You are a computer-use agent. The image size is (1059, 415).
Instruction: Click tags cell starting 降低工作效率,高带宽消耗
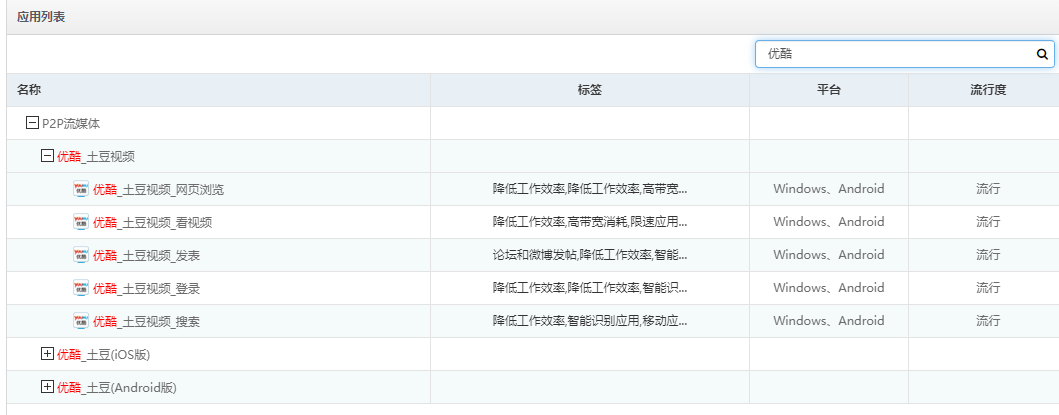click(x=590, y=222)
